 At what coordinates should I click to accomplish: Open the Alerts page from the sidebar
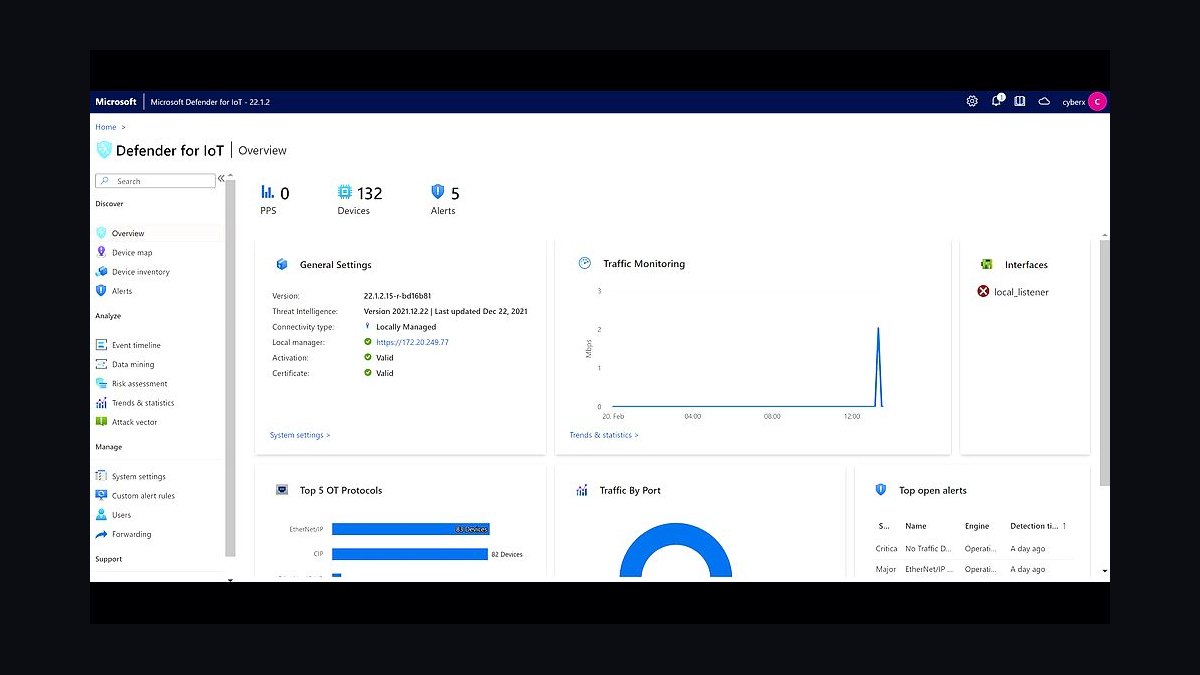point(114,291)
